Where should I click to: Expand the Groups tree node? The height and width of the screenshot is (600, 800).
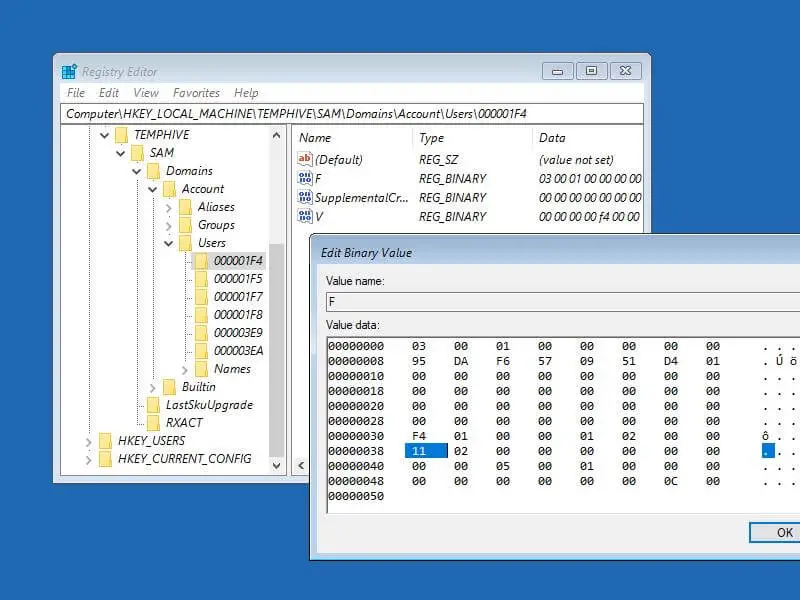[168, 226]
